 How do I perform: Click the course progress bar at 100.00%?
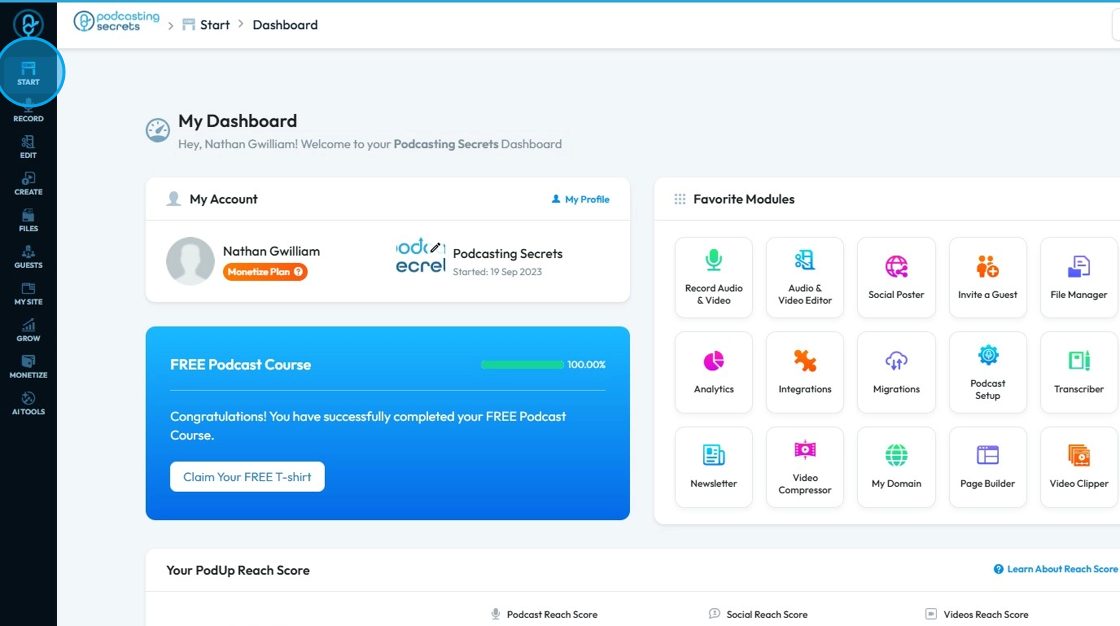[522, 364]
